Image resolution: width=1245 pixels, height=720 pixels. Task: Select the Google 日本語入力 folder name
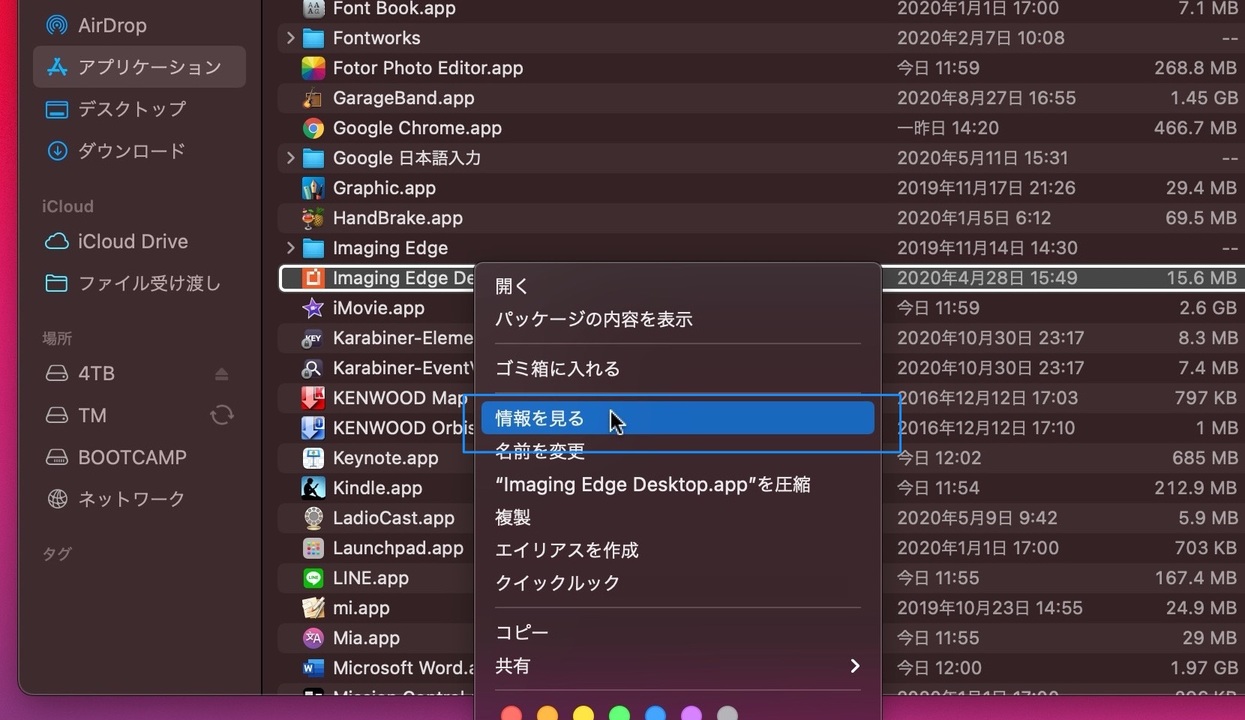[407, 158]
